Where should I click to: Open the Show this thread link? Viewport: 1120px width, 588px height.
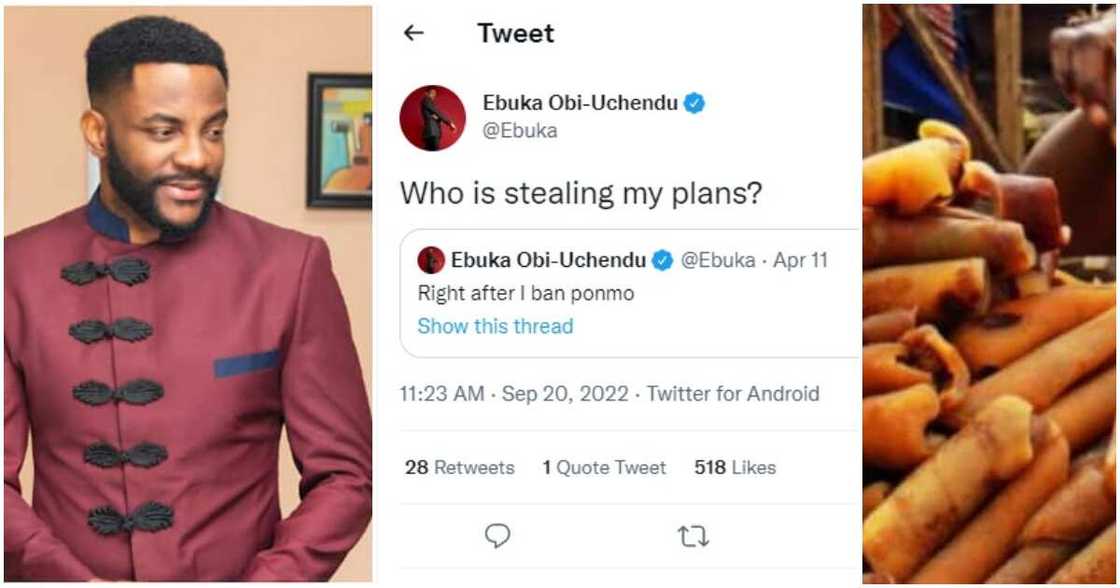coord(495,326)
